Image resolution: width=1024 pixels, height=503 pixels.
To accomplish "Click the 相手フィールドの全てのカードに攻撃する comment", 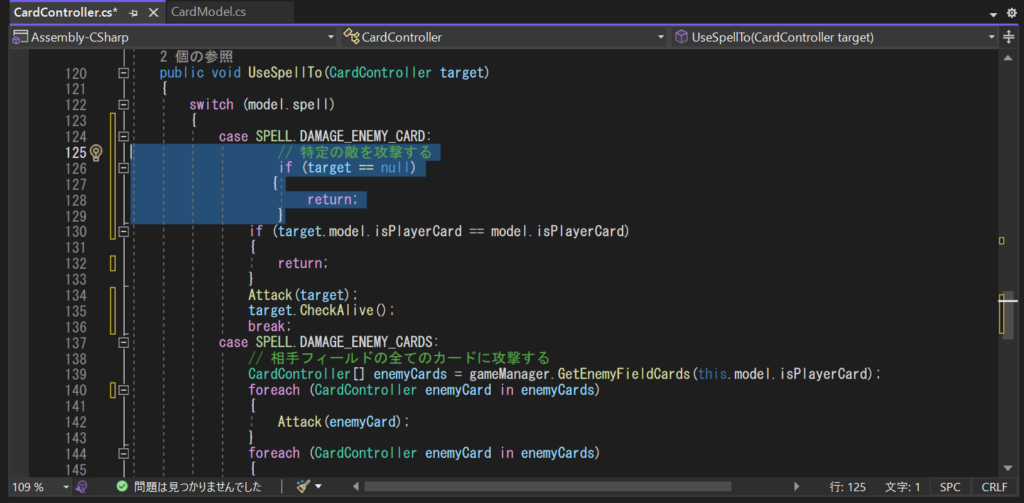I will point(399,359).
